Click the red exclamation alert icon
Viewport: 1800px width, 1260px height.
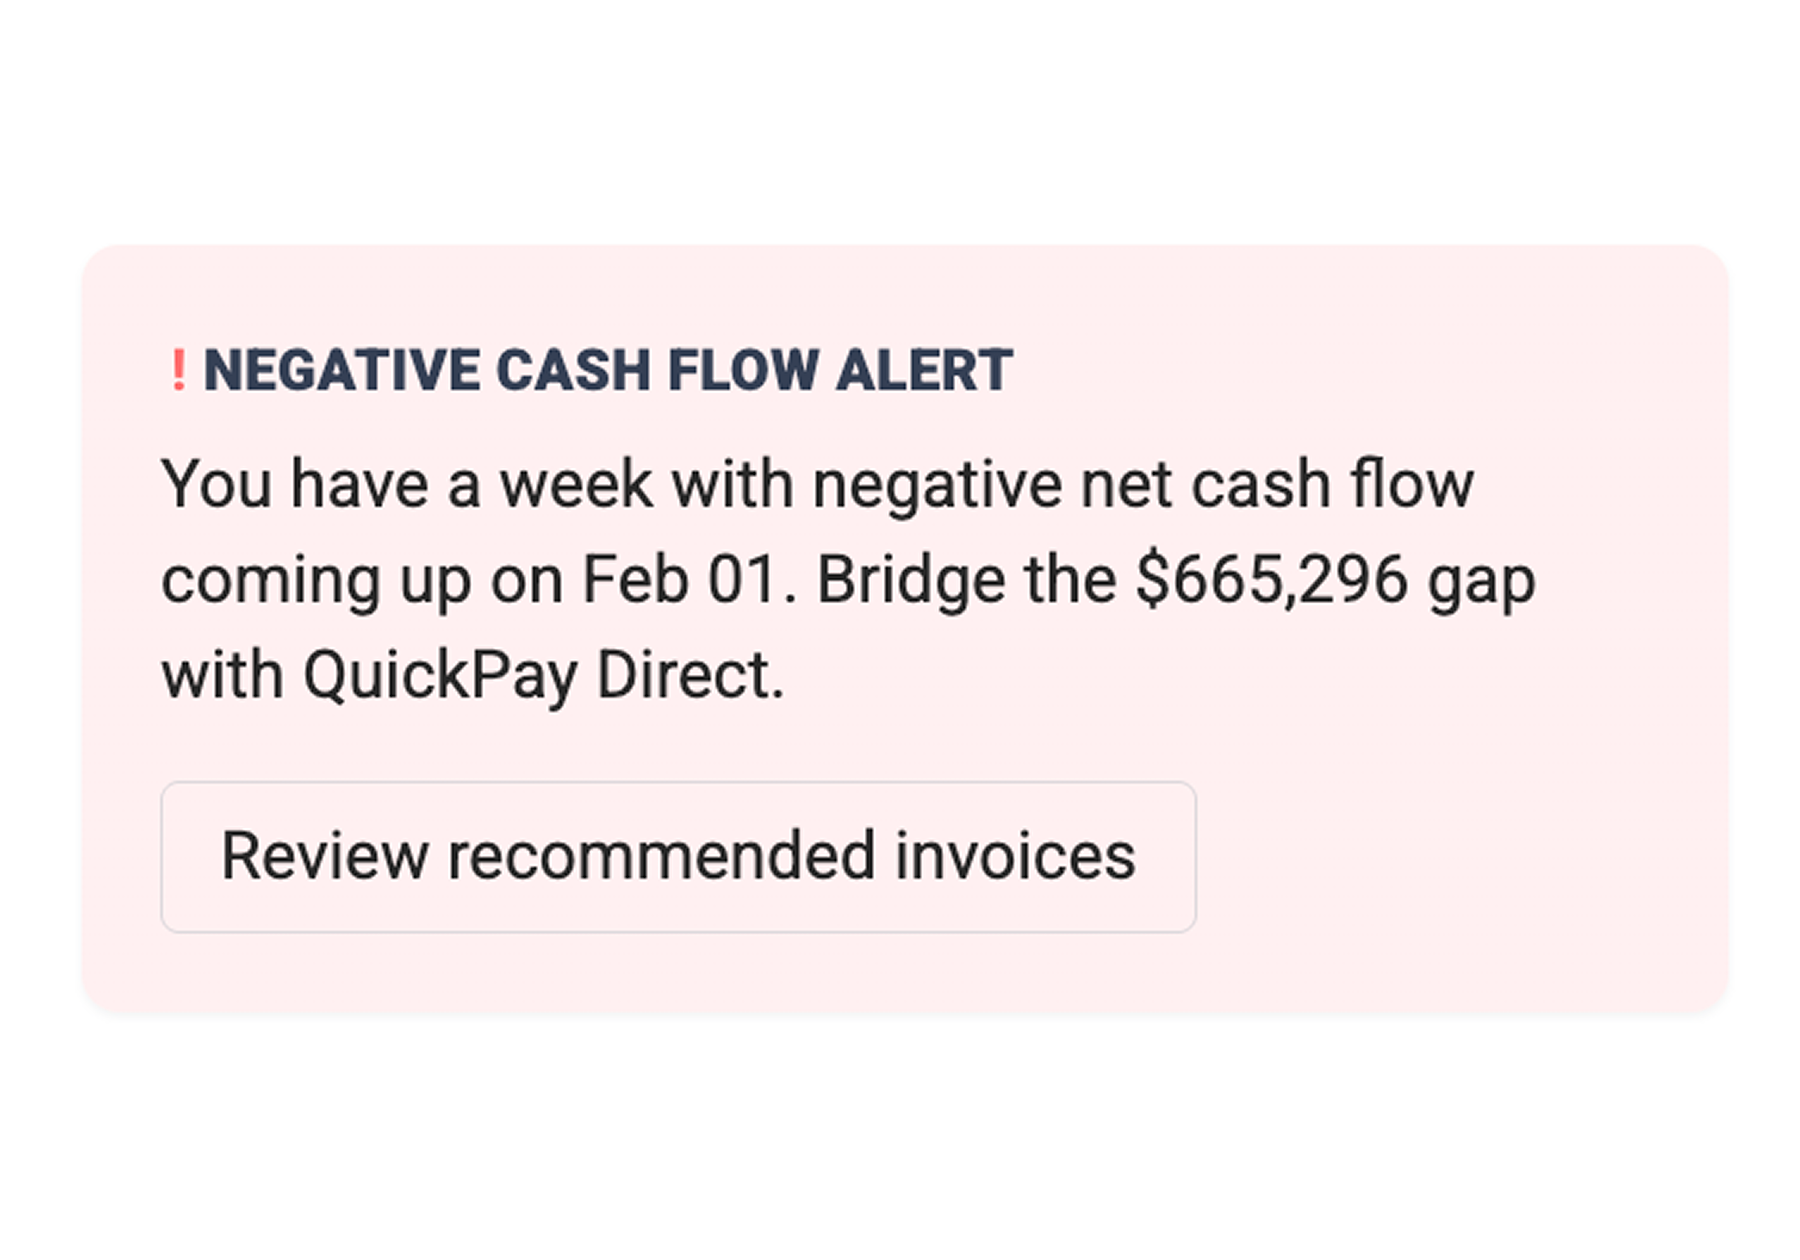[178, 370]
